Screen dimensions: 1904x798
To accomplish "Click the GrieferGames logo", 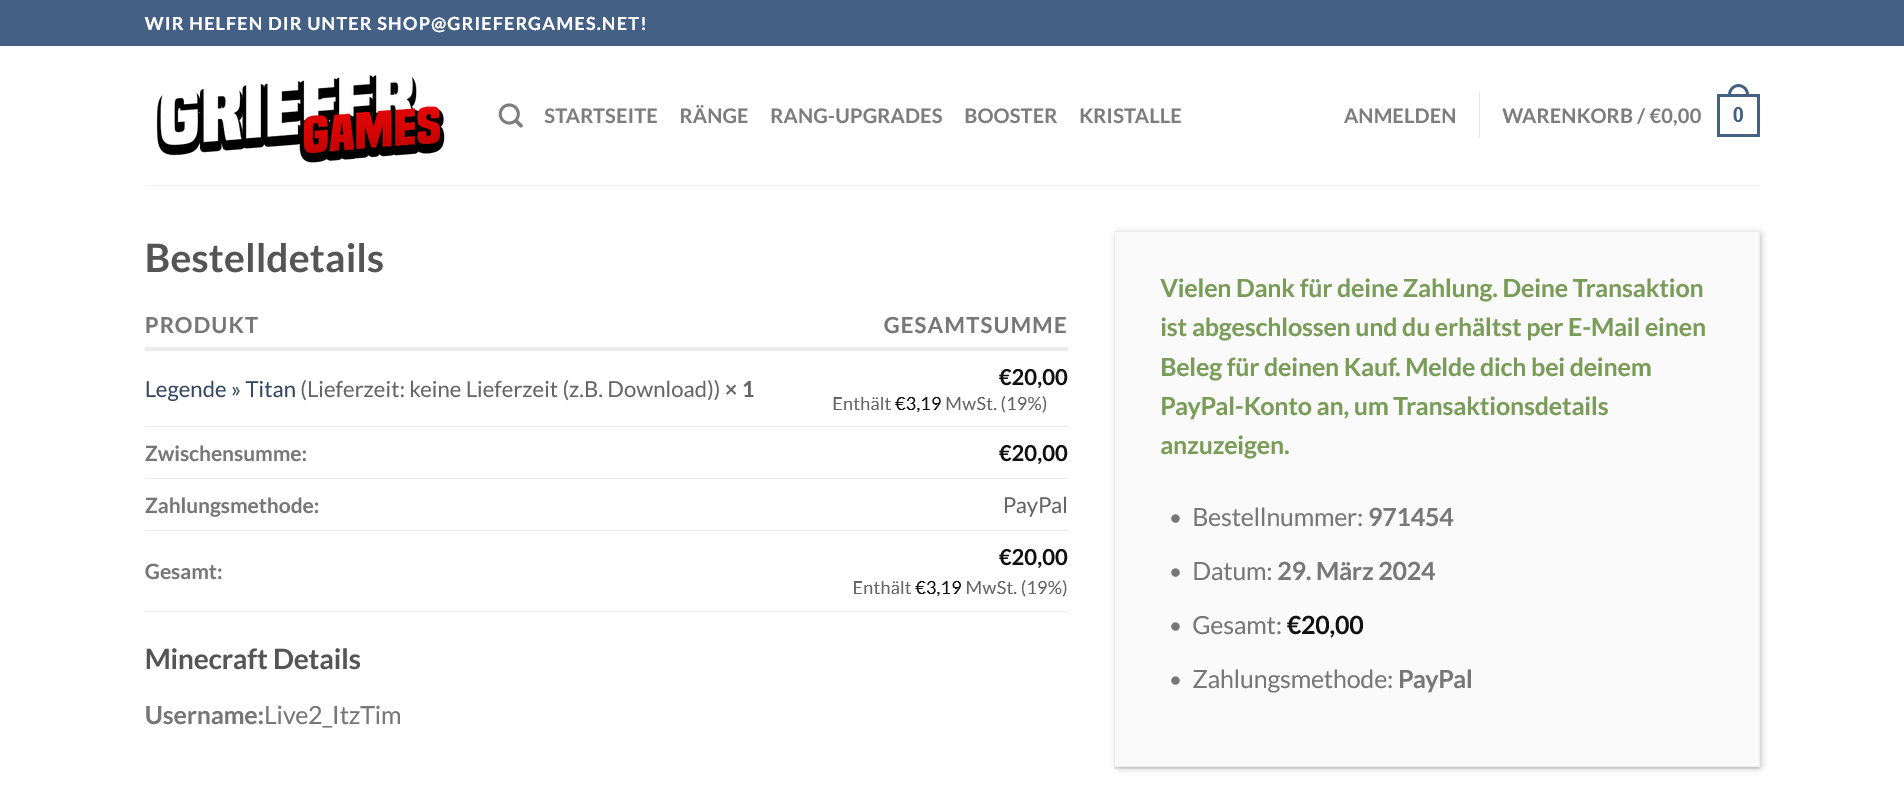I will [300, 116].
